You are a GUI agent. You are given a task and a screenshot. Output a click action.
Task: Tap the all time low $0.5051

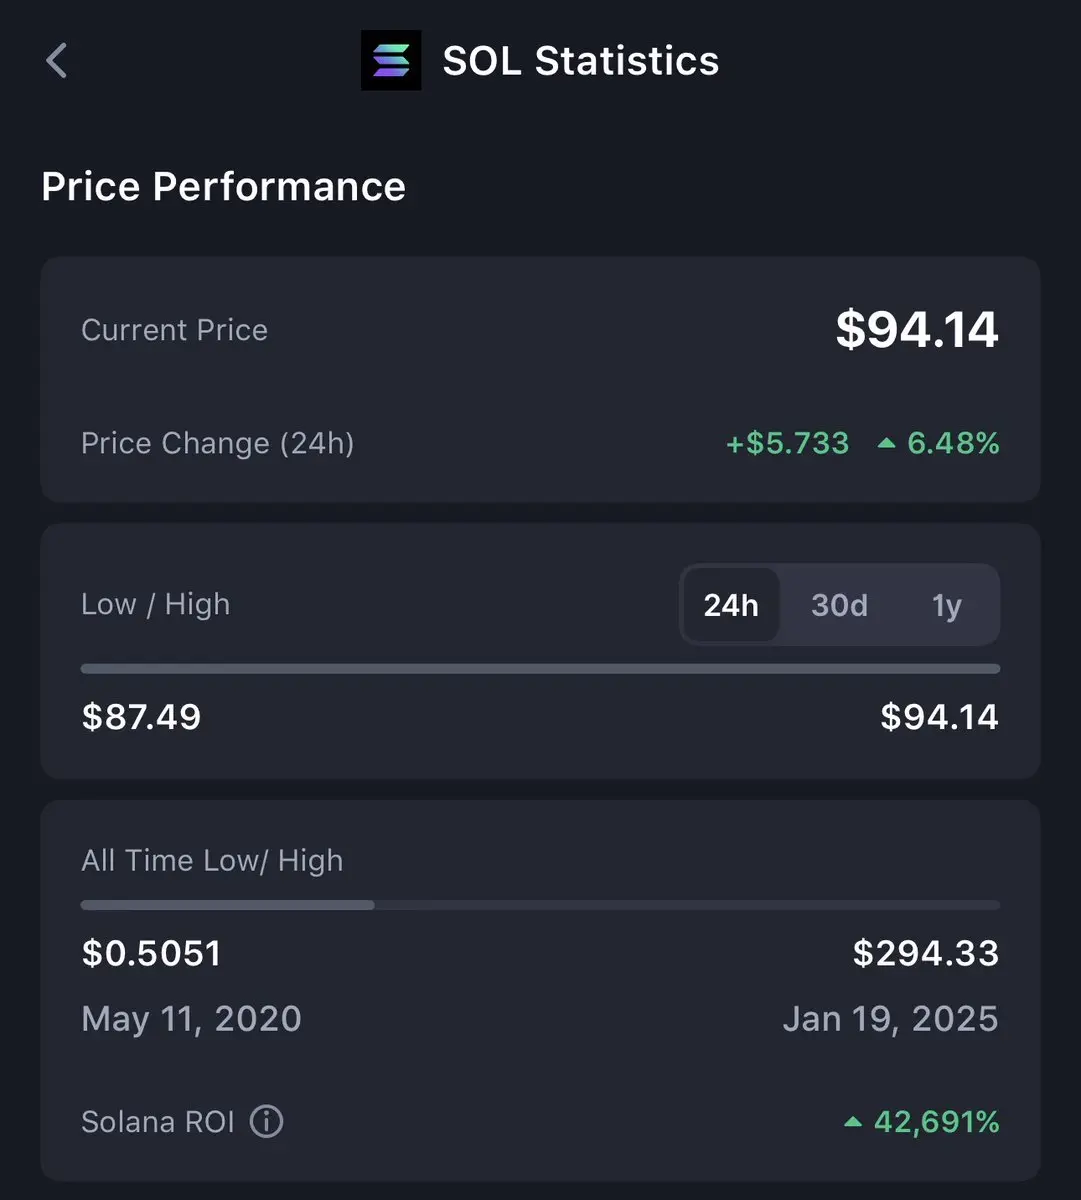(151, 953)
